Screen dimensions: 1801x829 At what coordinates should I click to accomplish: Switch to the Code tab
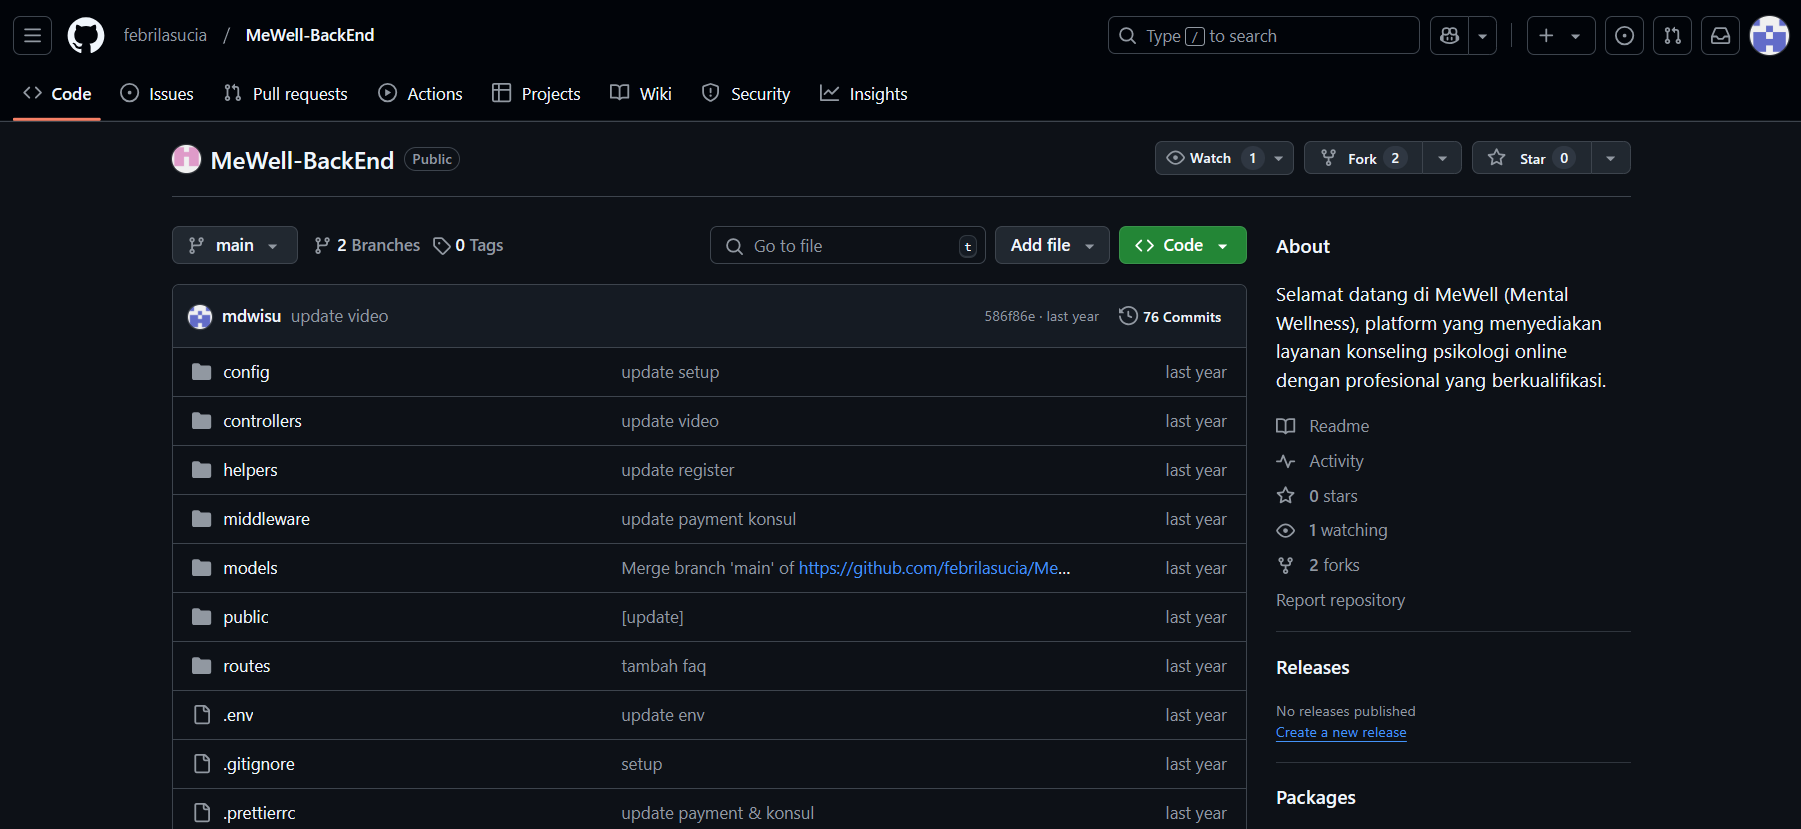pos(57,94)
